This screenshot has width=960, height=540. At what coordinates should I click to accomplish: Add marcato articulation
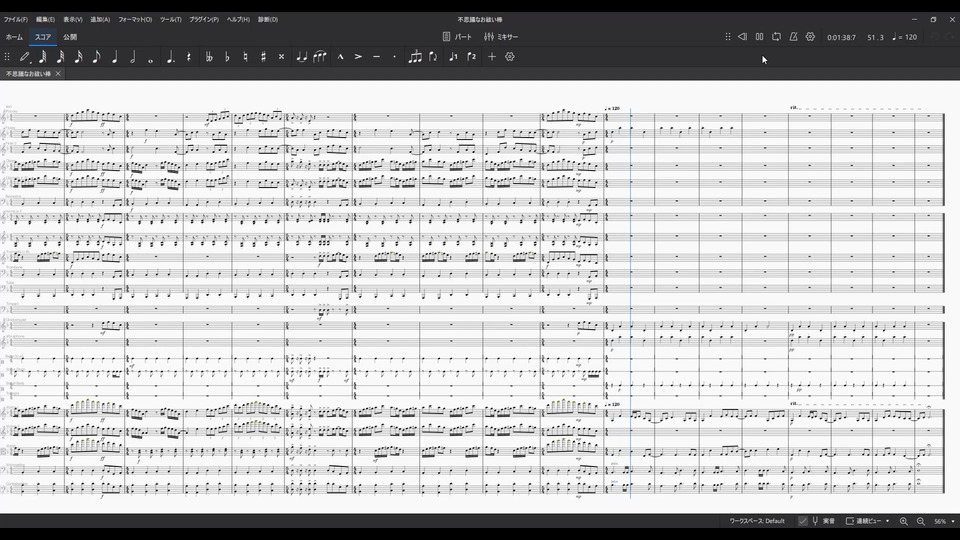340,57
